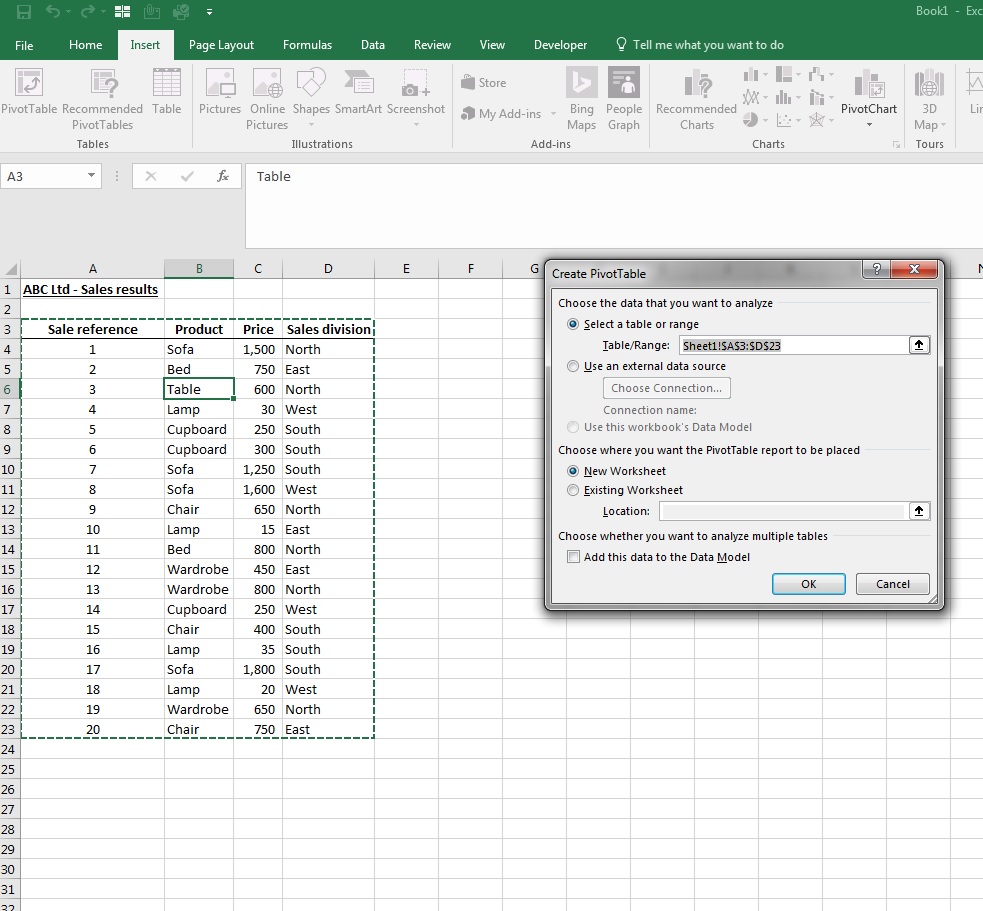Select the Use an external data source option
Viewport: 983px width, 911px height.
click(573, 366)
